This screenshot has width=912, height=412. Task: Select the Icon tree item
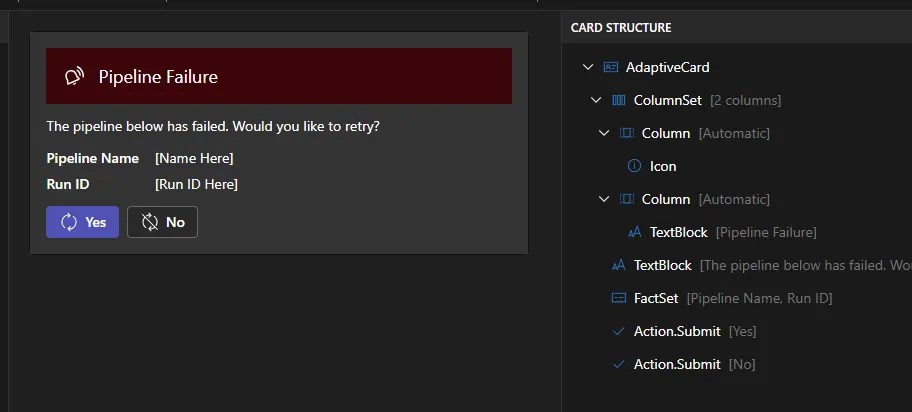click(663, 167)
